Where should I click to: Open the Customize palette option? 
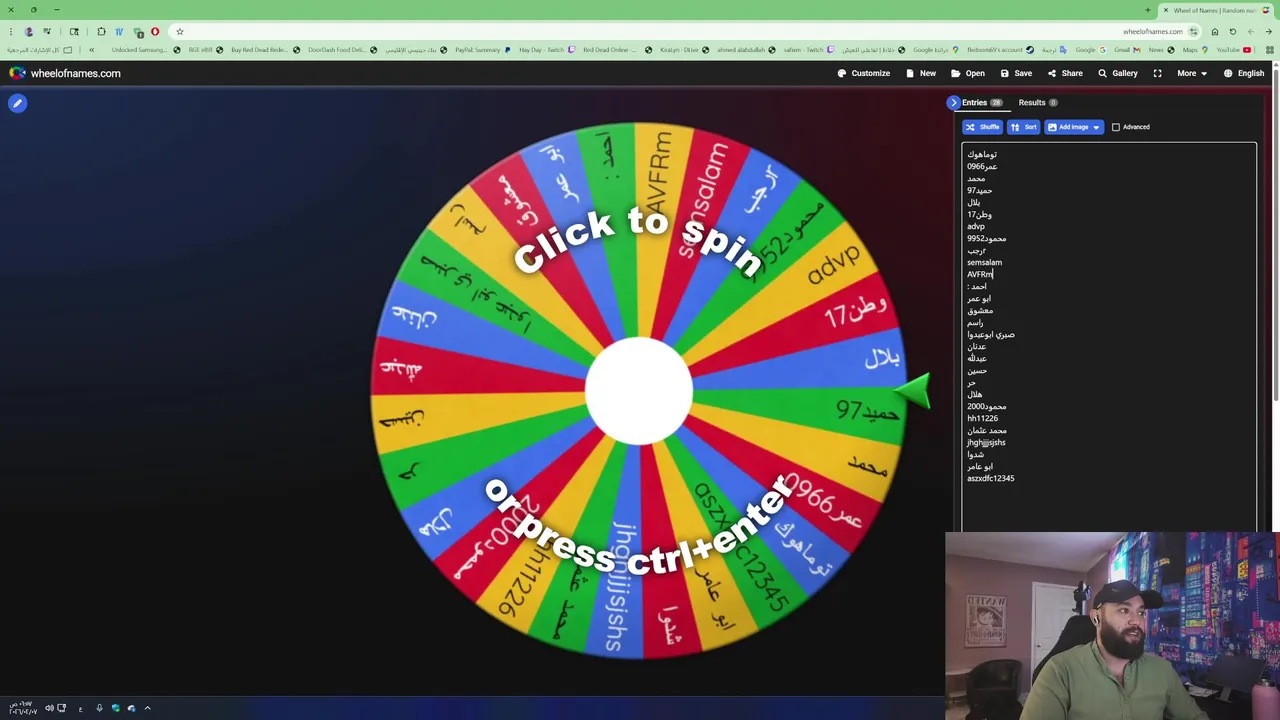coord(863,73)
